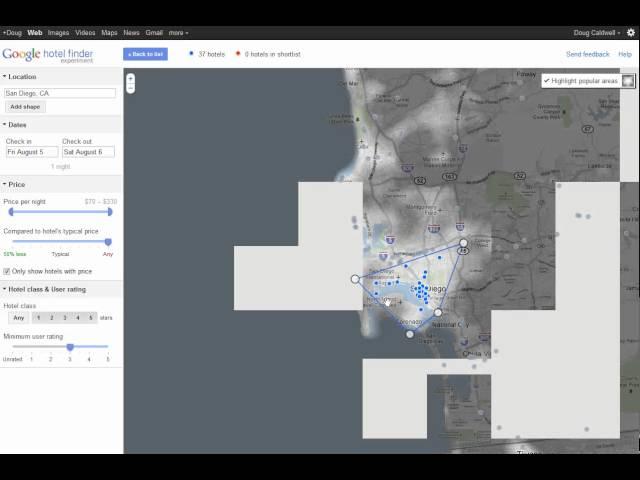Open the Help link
Viewport: 640px width, 480px height.
coord(624,54)
